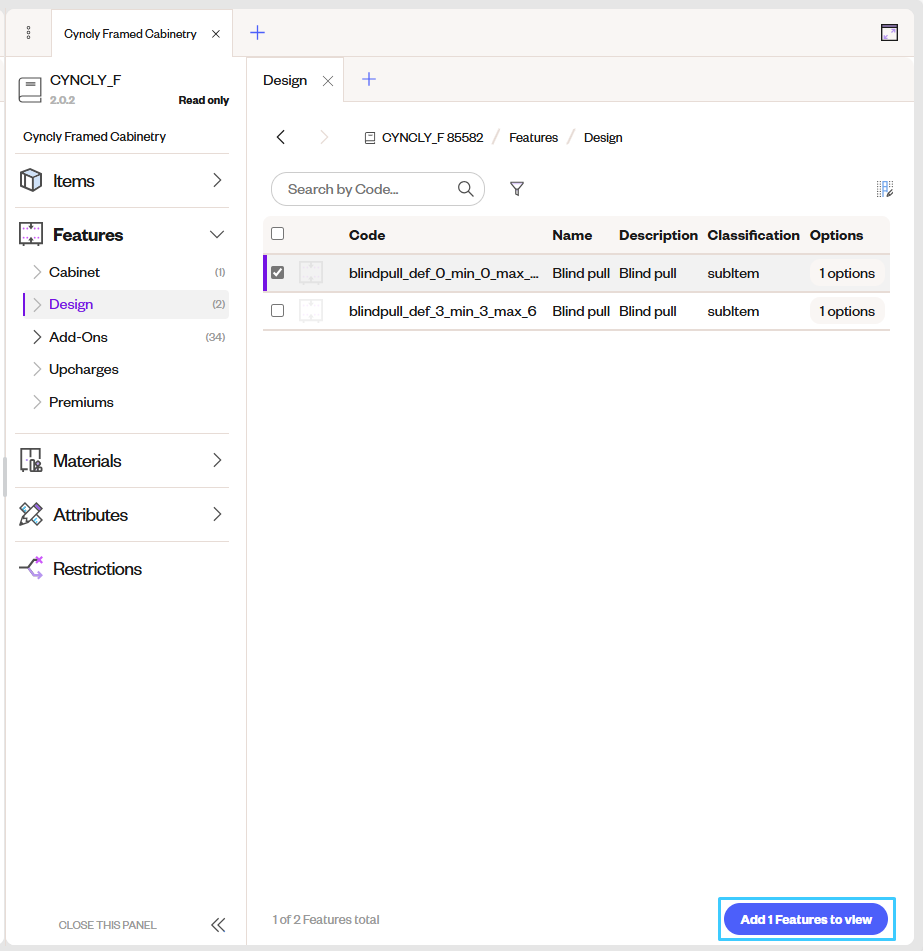Click the Restrictions section icon
This screenshot has width=923, height=951.
31,568
